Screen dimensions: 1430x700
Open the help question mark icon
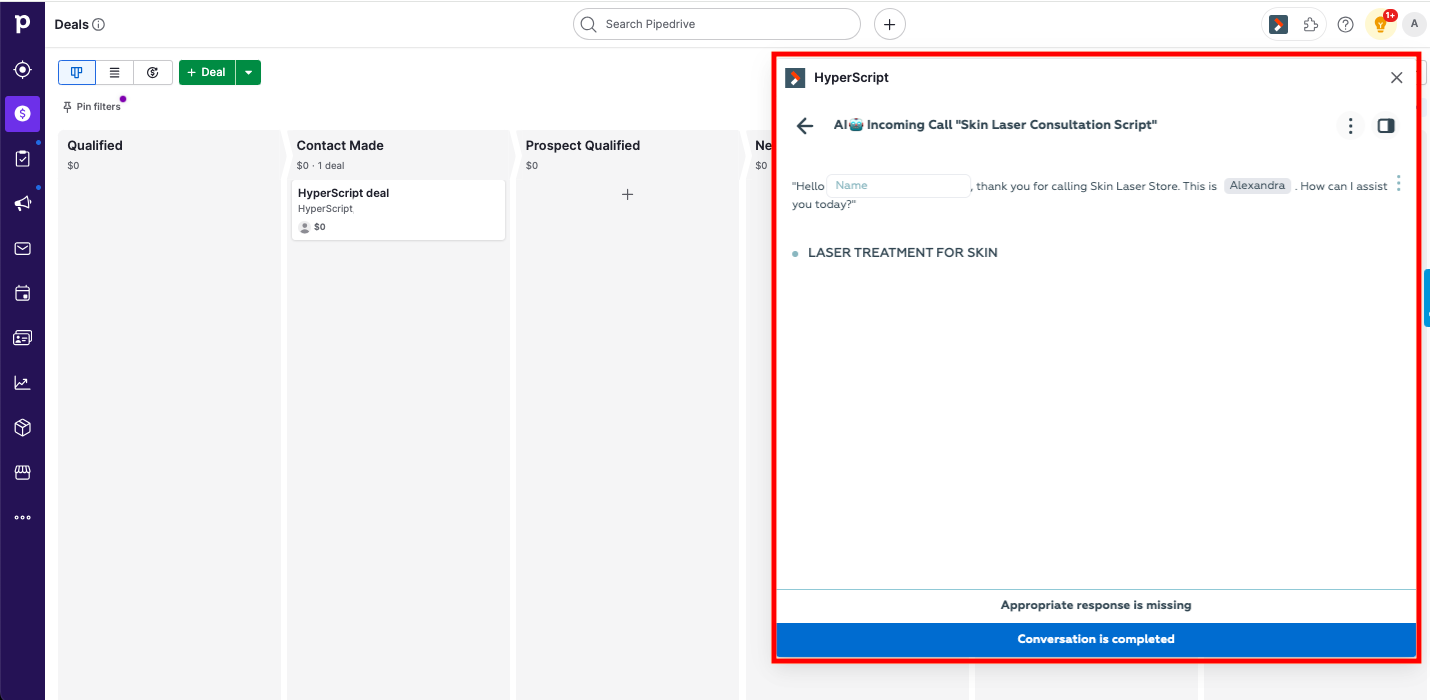(x=1345, y=24)
